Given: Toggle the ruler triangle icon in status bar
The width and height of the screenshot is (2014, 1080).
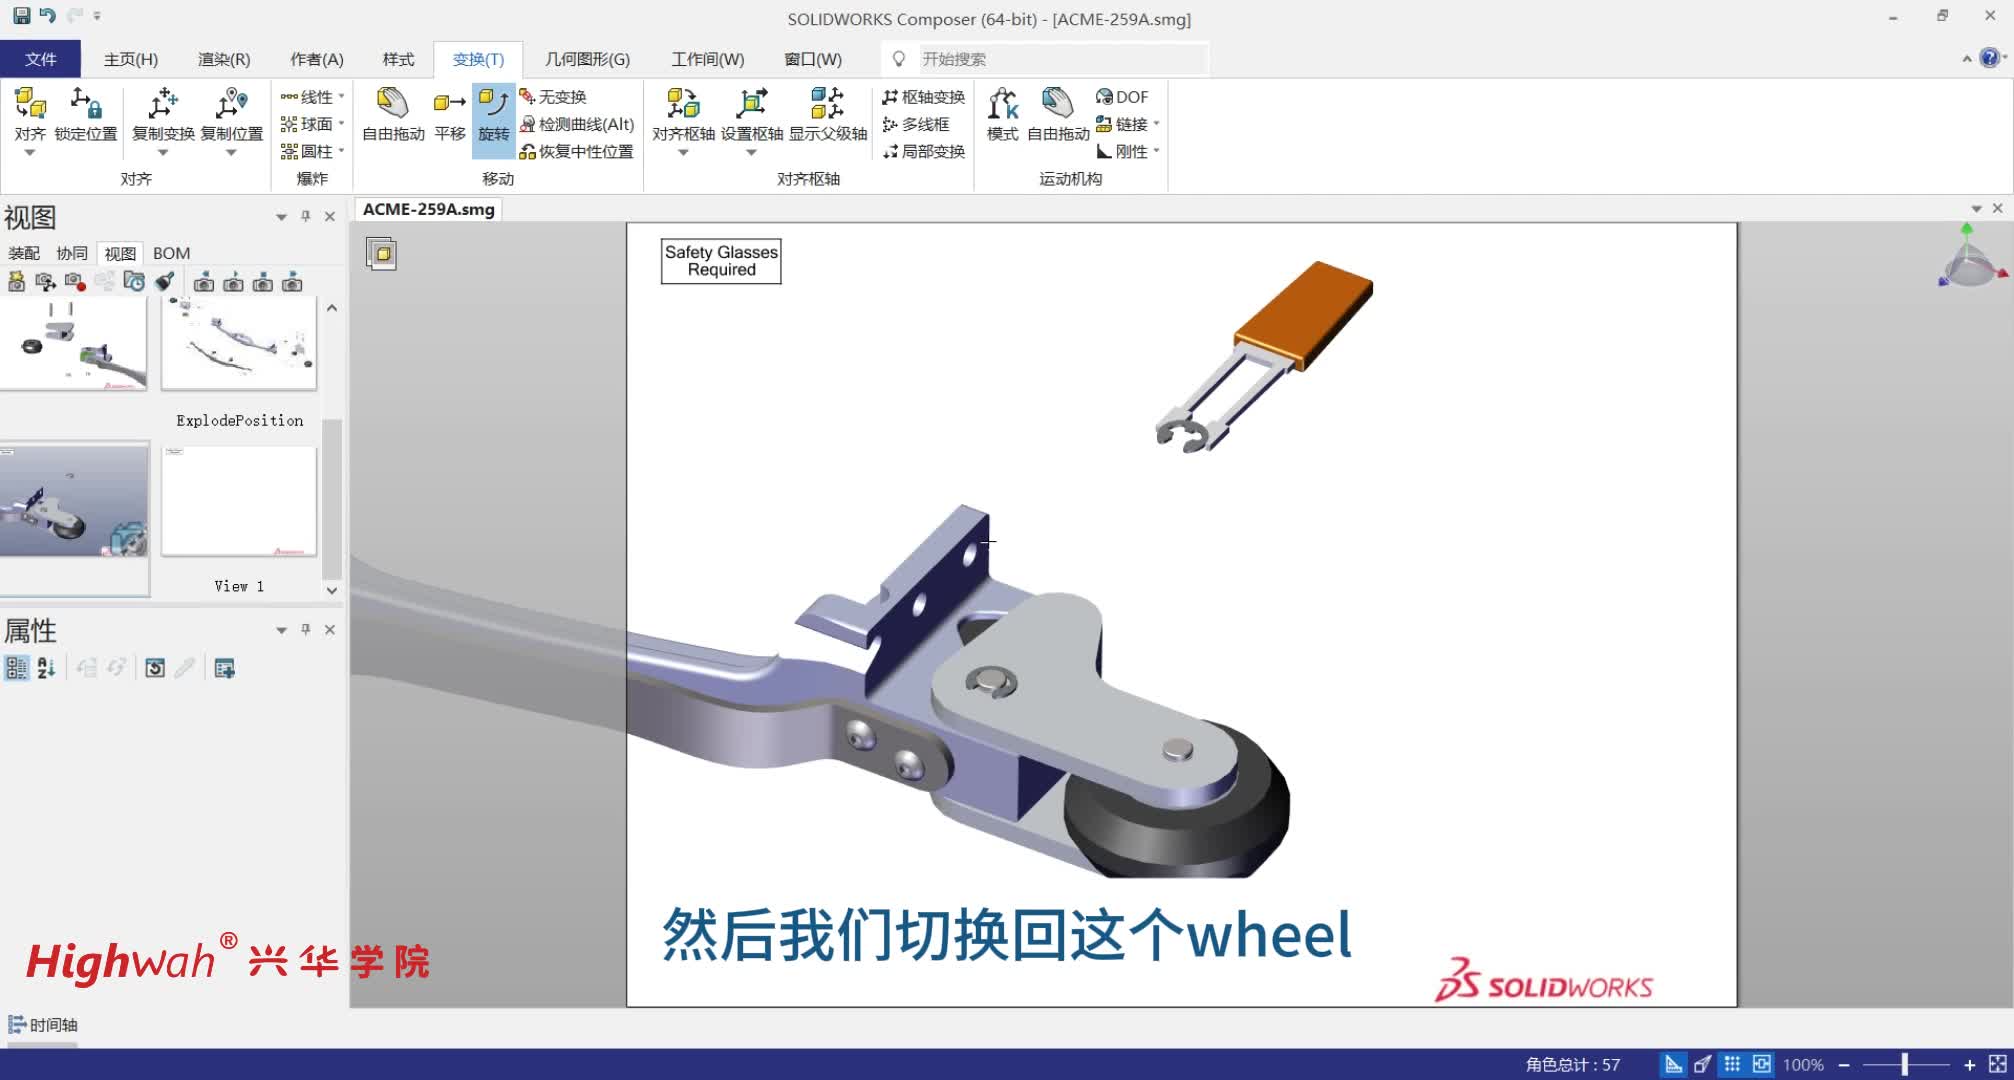Looking at the screenshot, I should point(1673,1064).
